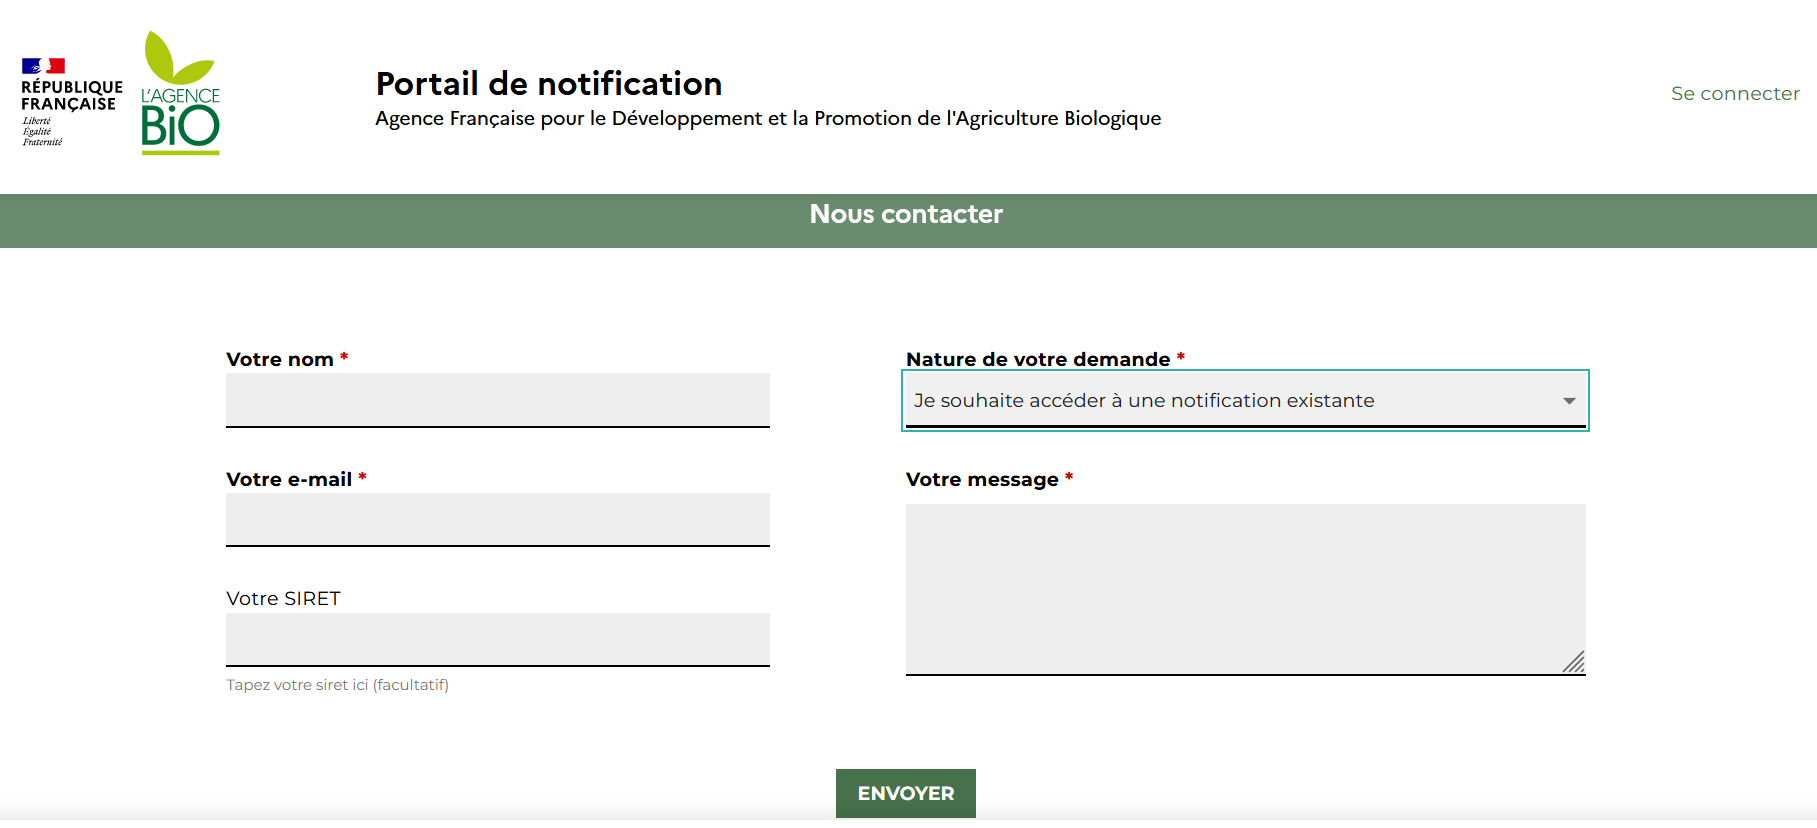
Task: Click the L'Agence Bio leaf logo
Action: tap(181, 93)
